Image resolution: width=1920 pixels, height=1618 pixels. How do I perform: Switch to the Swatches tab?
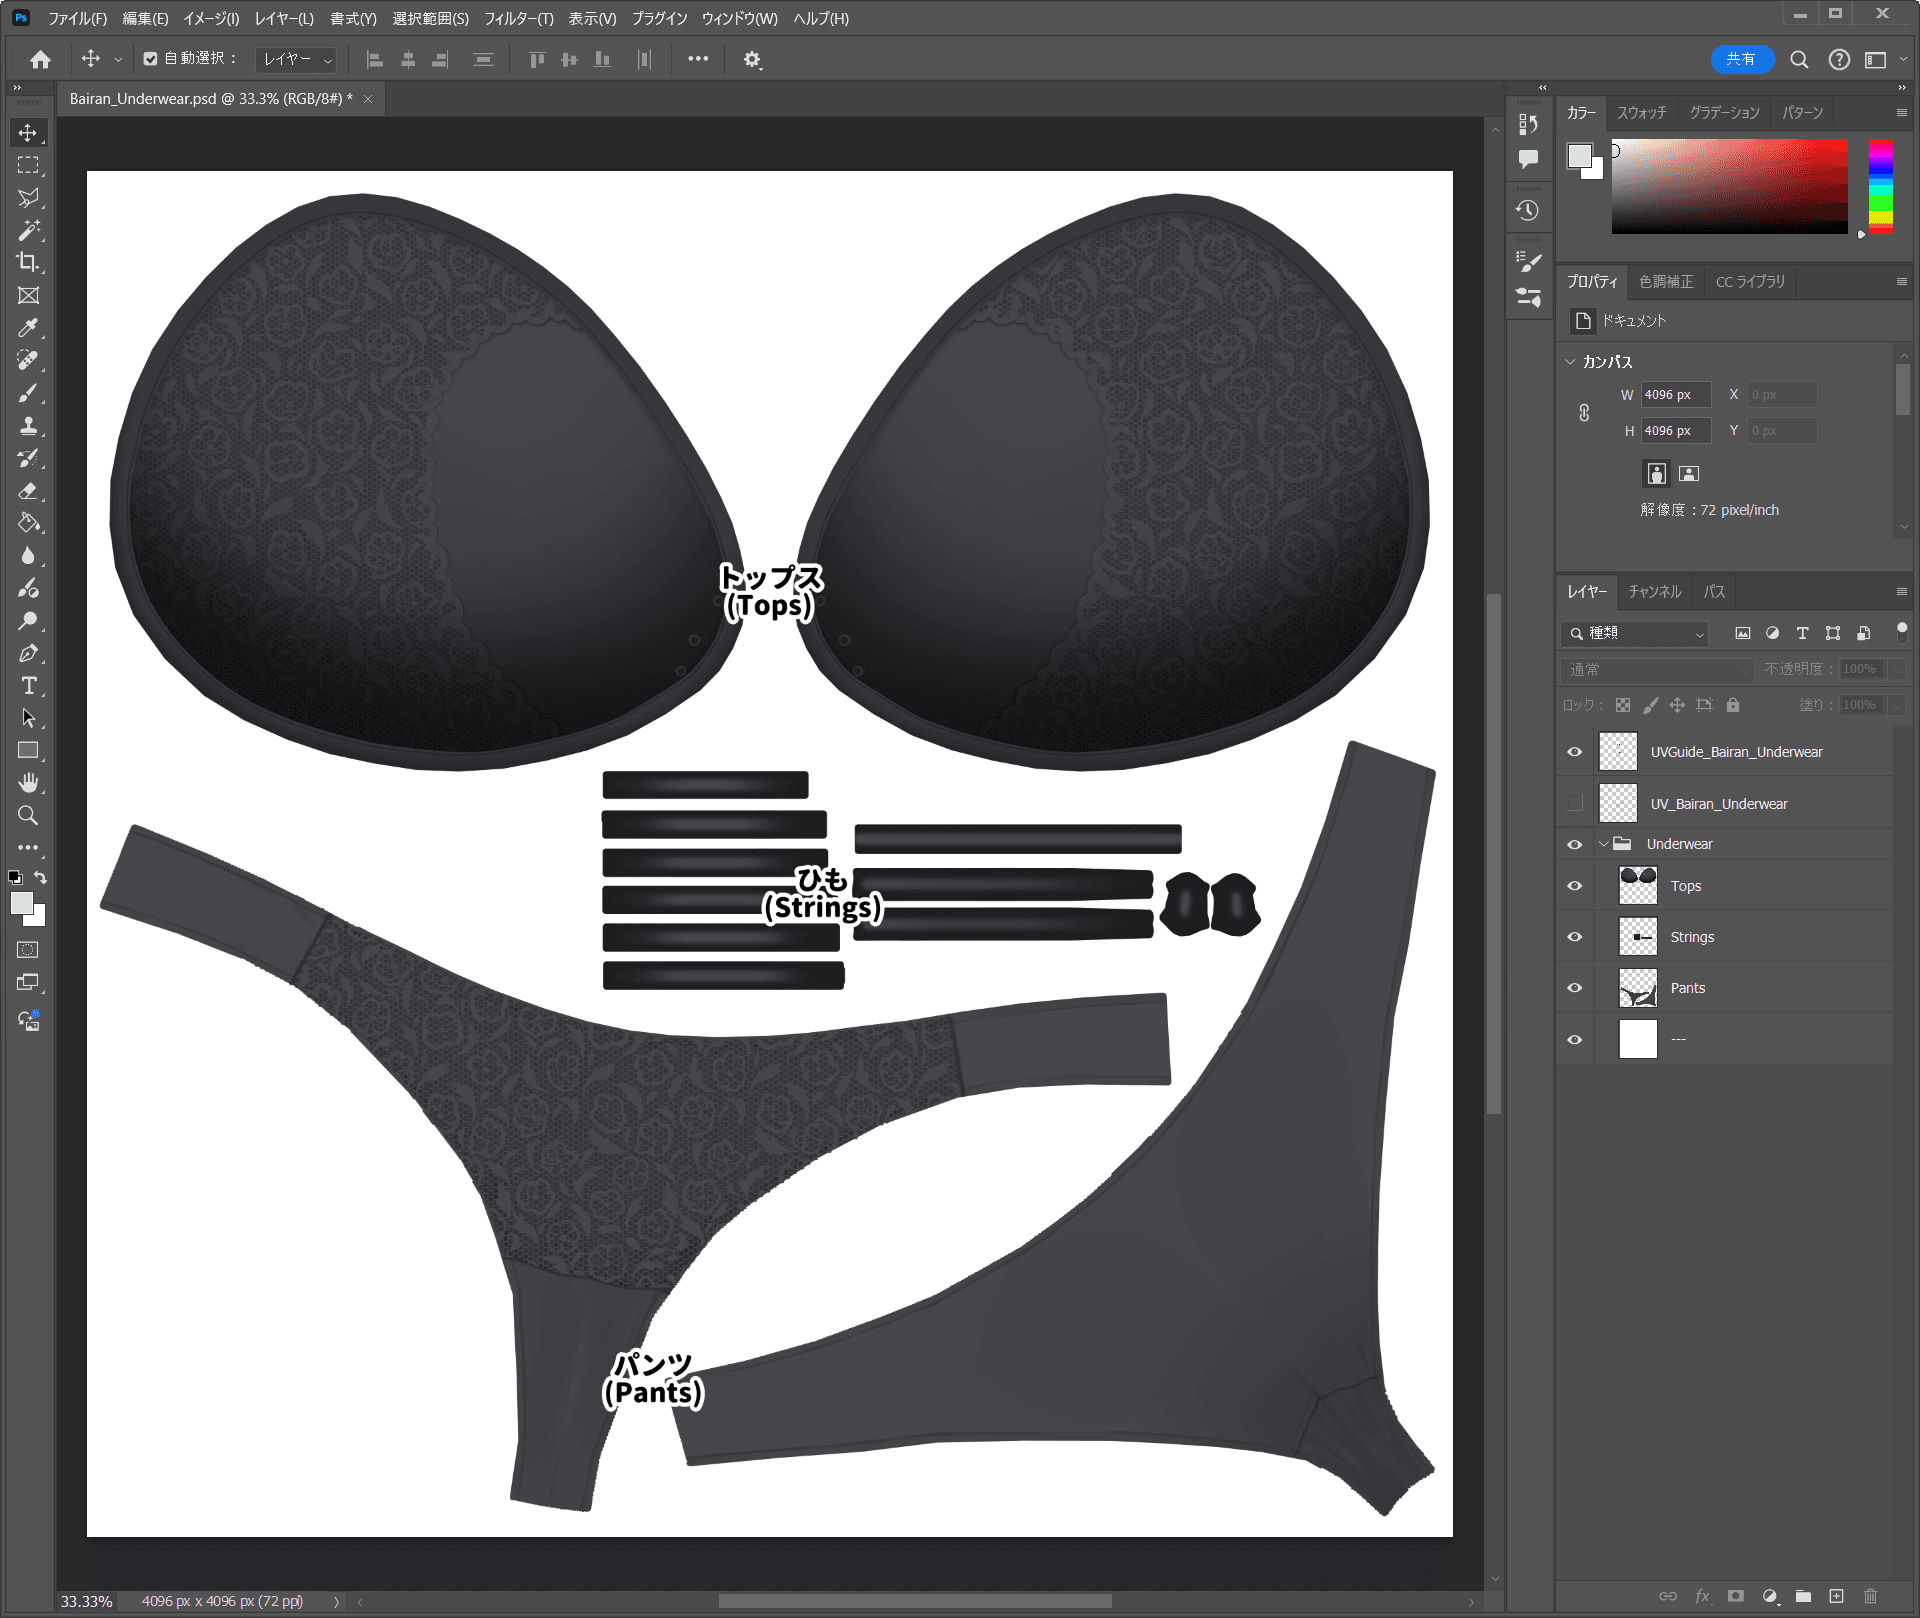tap(1641, 113)
